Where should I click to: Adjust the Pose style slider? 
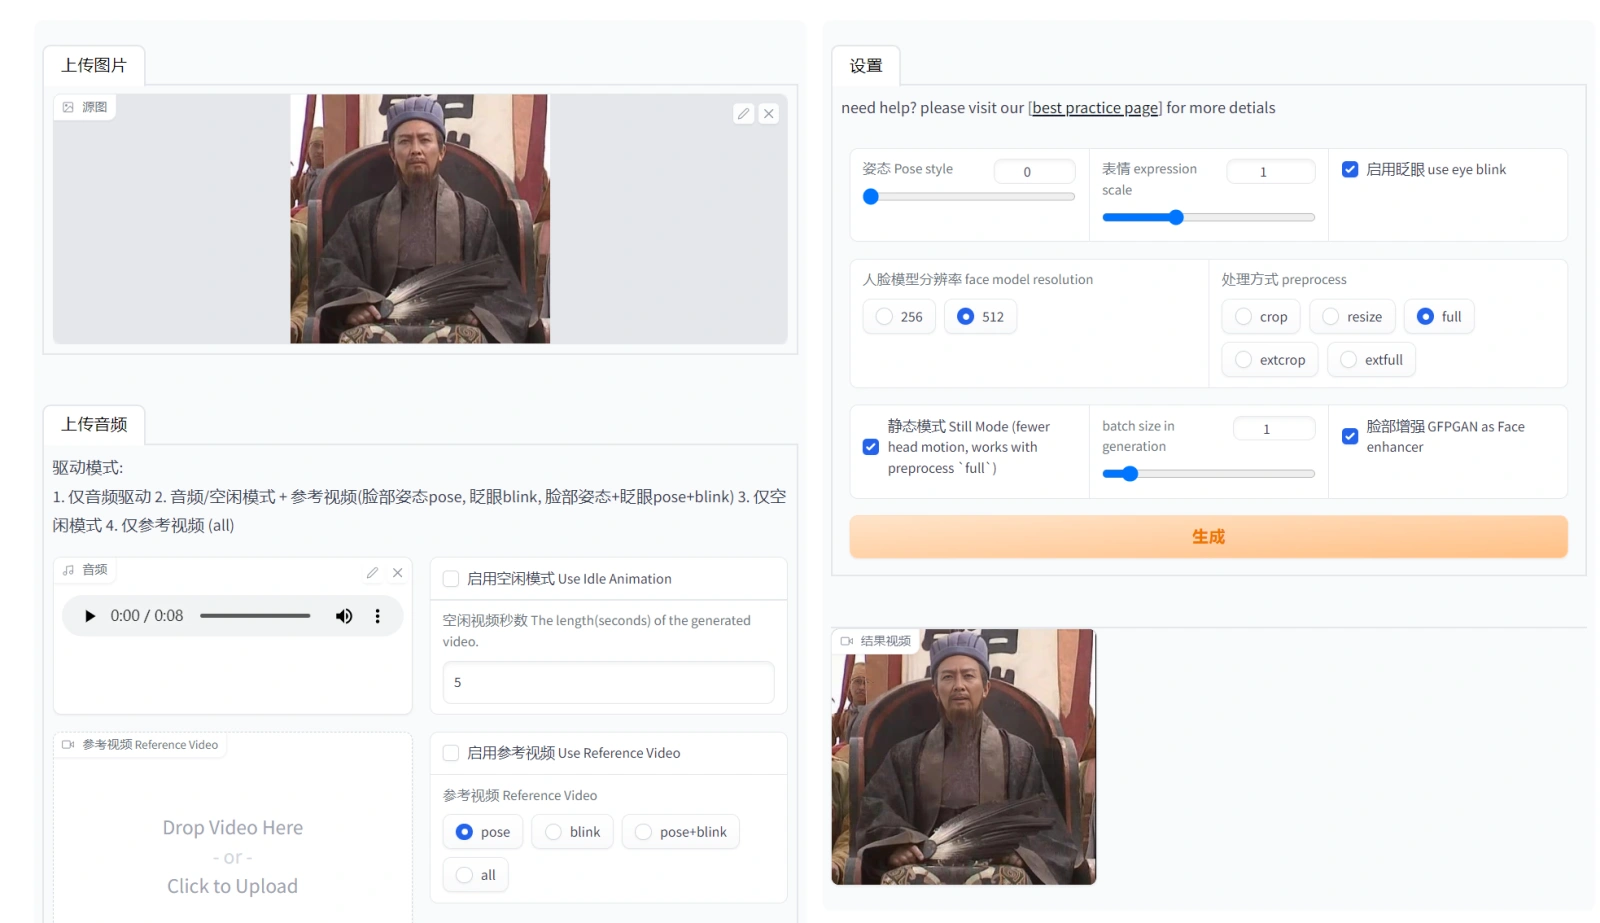coord(968,197)
